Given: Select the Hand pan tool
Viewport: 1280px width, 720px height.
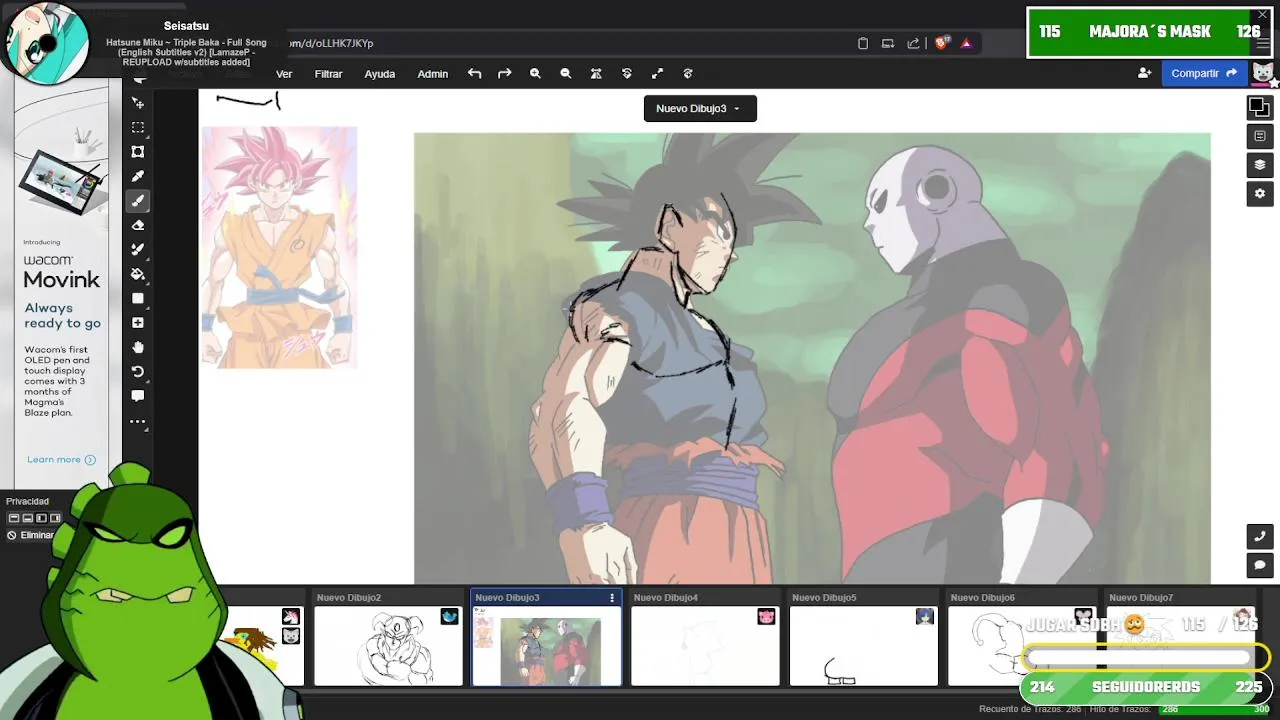Looking at the screenshot, I should click(138, 347).
